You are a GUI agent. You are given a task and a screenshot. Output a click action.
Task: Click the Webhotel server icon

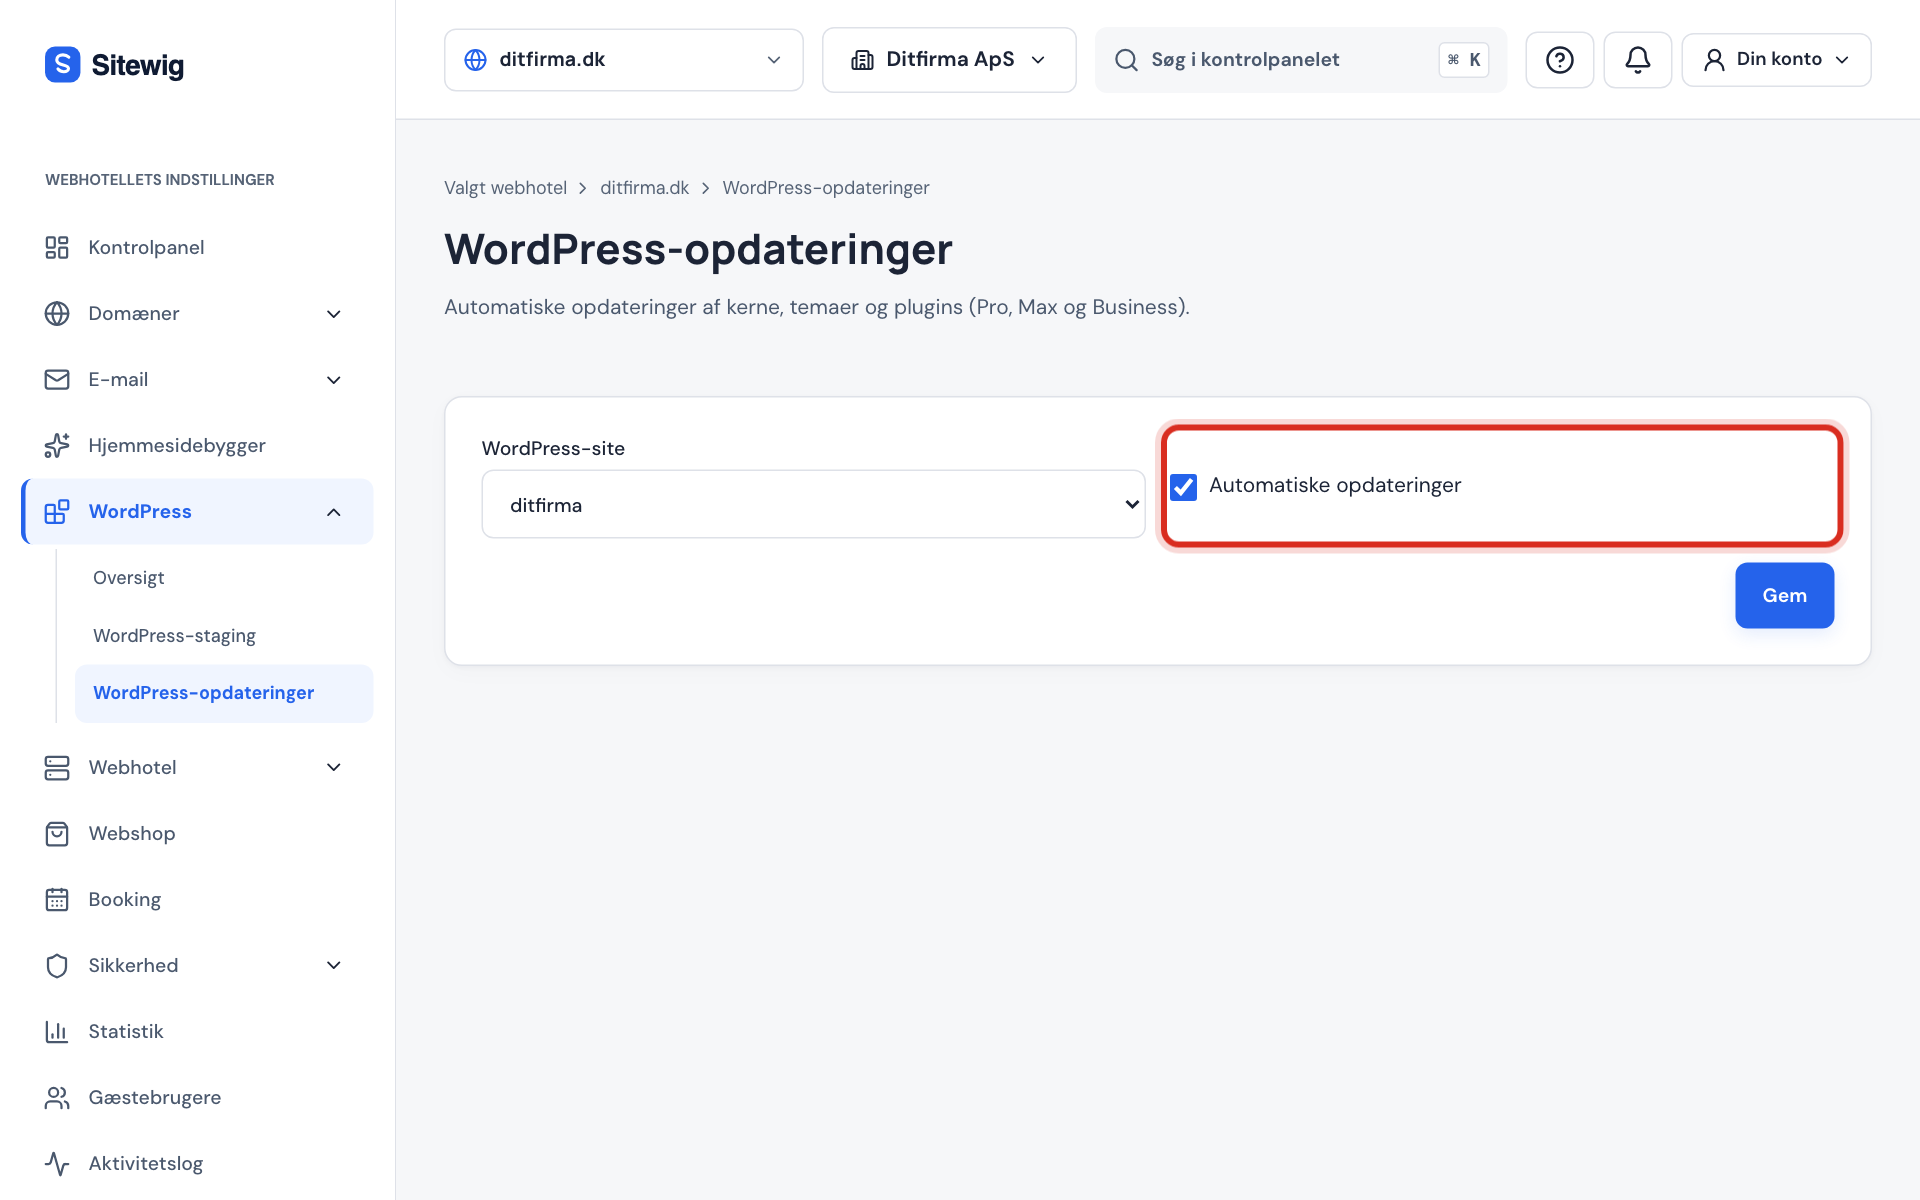click(x=57, y=768)
